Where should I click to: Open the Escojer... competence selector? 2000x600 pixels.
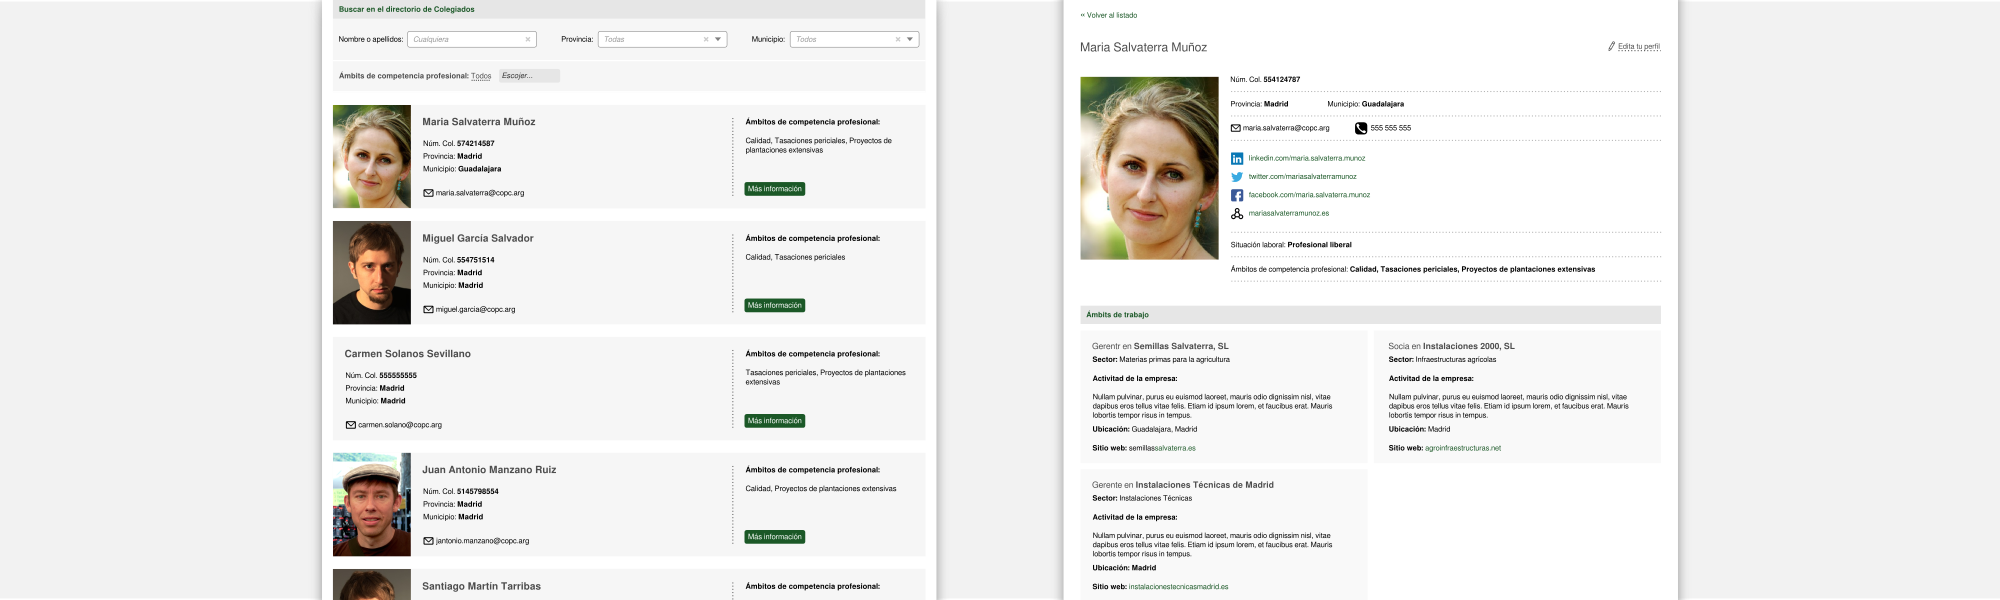point(529,76)
